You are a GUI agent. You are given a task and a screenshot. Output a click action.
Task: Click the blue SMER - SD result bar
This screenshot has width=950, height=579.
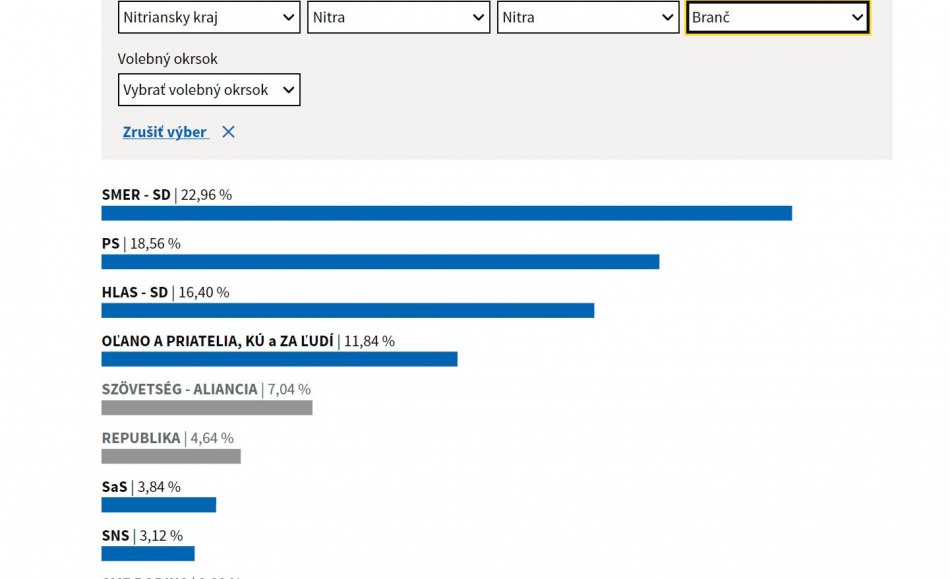click(x=446, y=213)
